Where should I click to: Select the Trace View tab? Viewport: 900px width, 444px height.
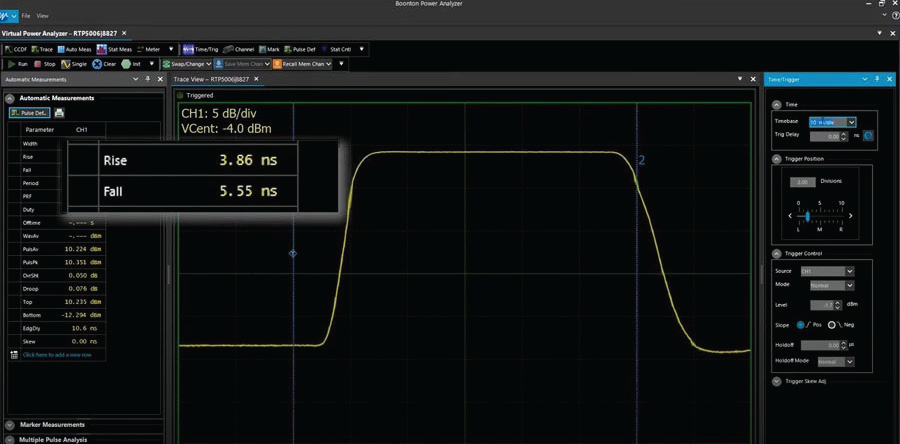pos(215,78)
